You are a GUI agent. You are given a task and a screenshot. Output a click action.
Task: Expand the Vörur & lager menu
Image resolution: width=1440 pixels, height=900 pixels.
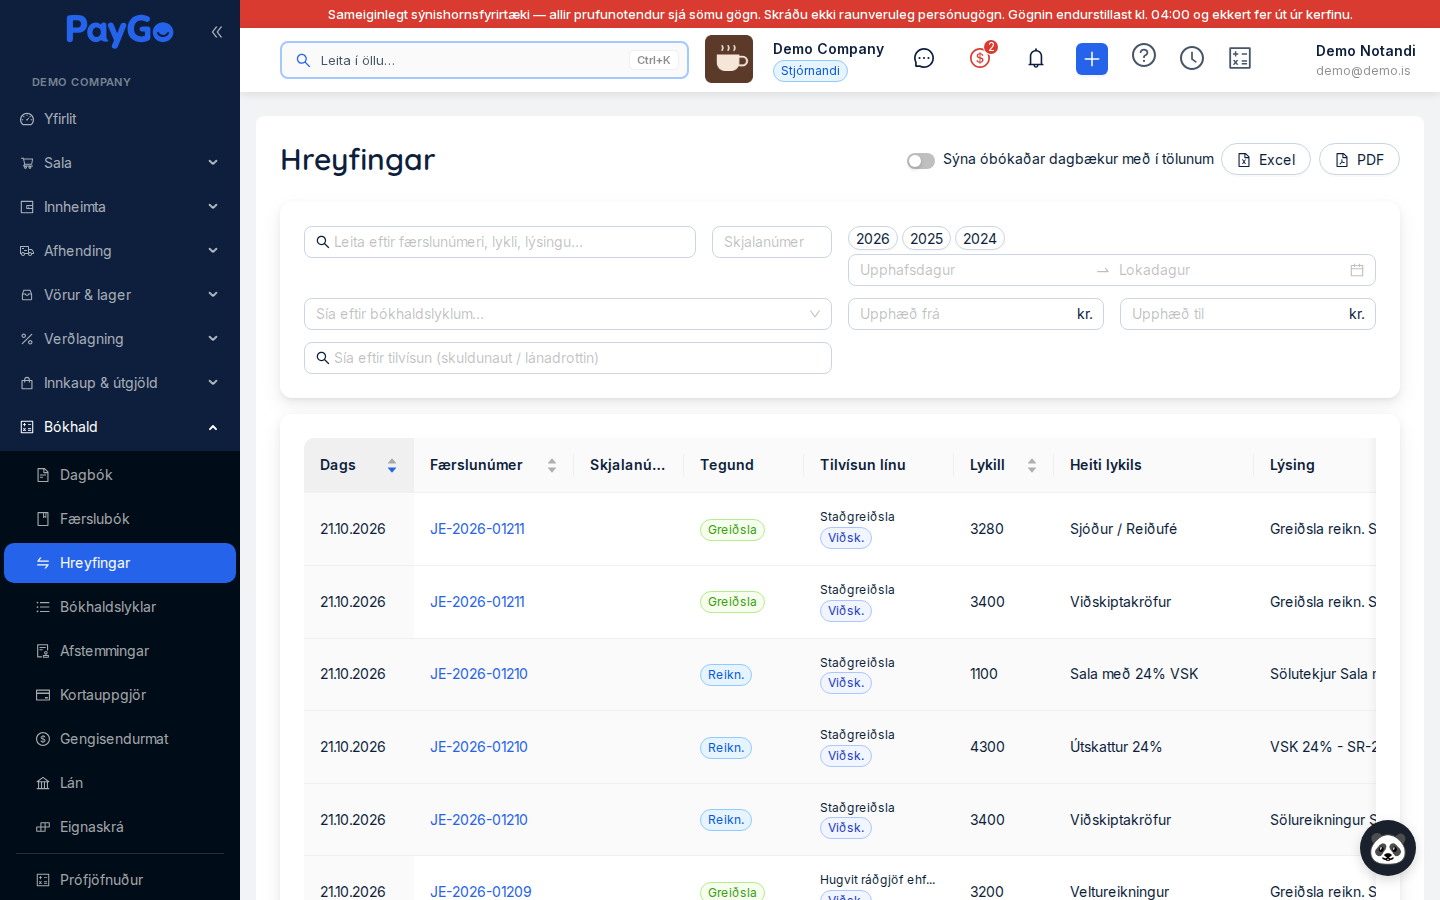(120, 295)
